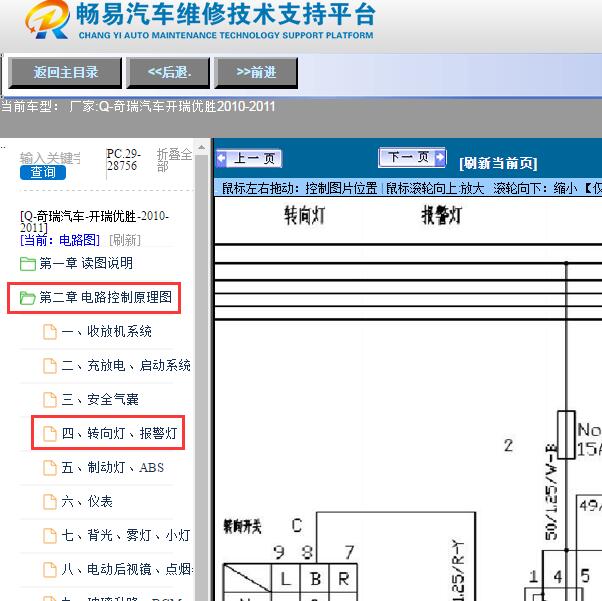Collapse 第二章 电路控制原理图 chapter
Screen dimensions: 602x601
point(106,298)
